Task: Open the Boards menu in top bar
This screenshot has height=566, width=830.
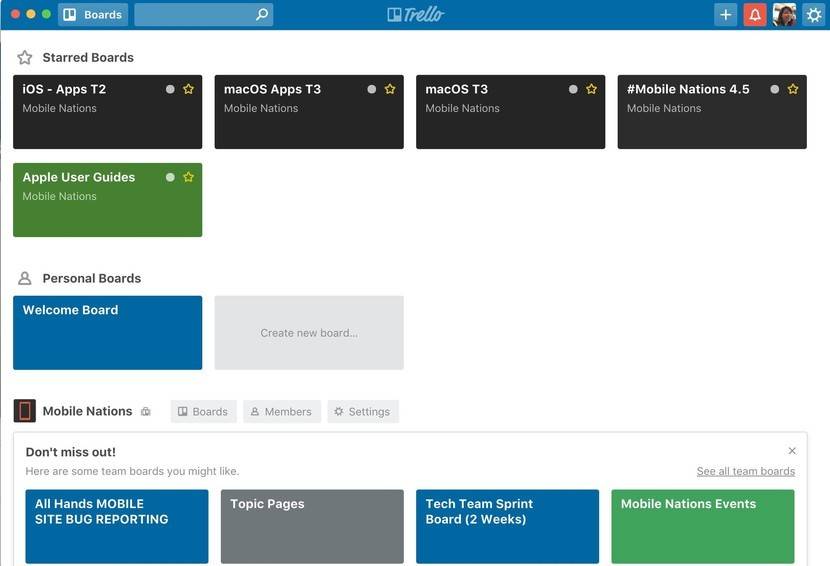Action: point(93,15)
